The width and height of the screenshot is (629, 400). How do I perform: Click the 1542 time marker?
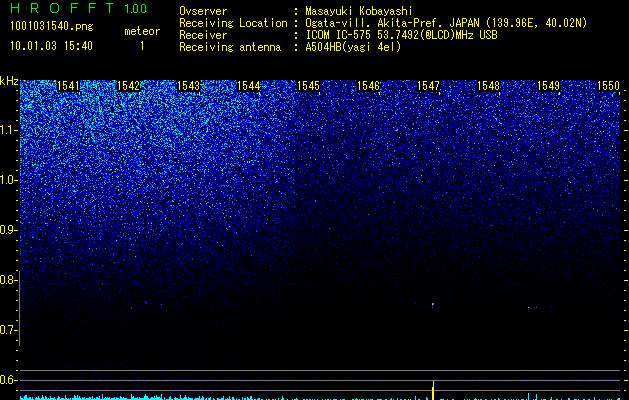point(128,86)
